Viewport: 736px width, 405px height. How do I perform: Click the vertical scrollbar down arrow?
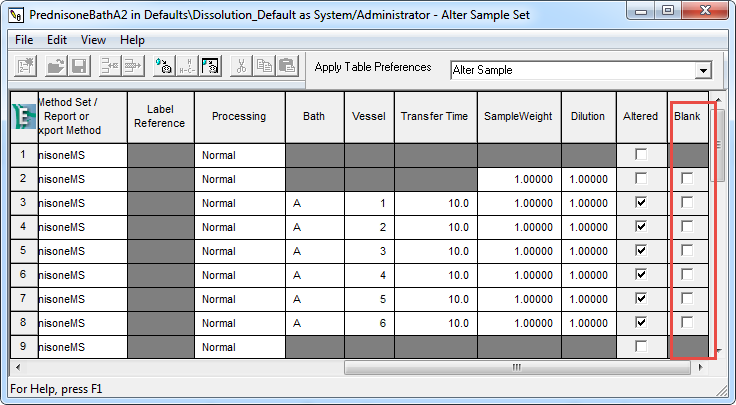pos(719,351)
